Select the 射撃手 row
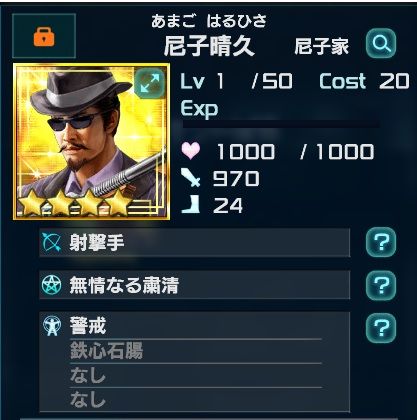The width and height of the screenshot is (417, 420). coord(195,242)
